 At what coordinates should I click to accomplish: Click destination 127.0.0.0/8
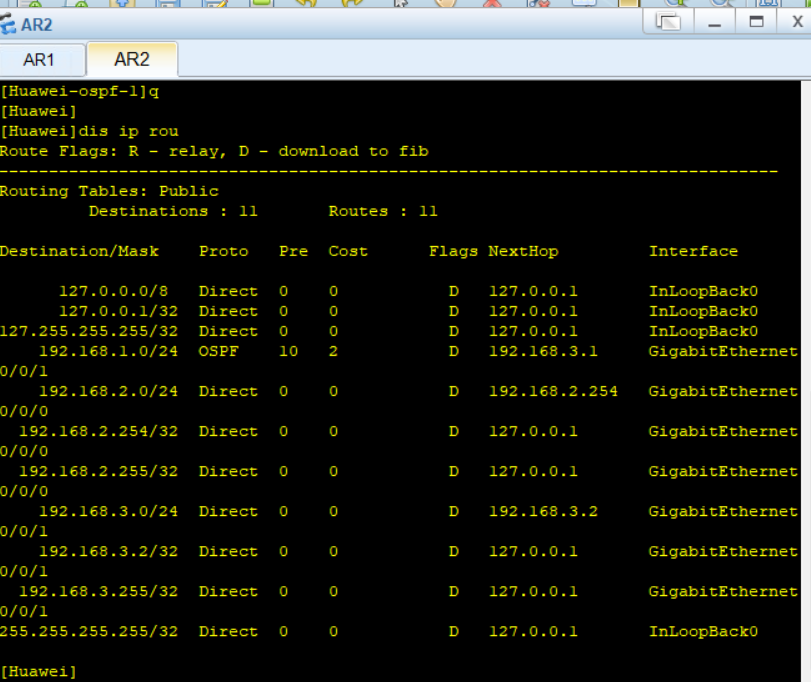[x=113, y=291]
